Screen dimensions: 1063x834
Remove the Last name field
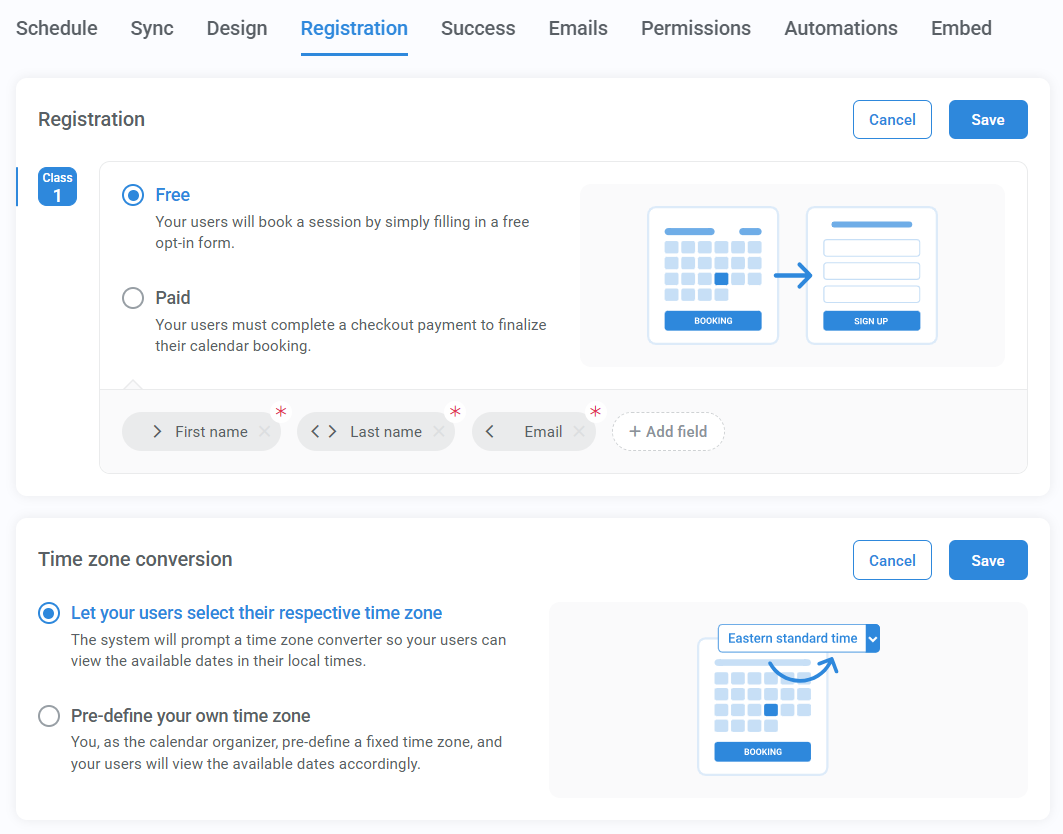438,431
